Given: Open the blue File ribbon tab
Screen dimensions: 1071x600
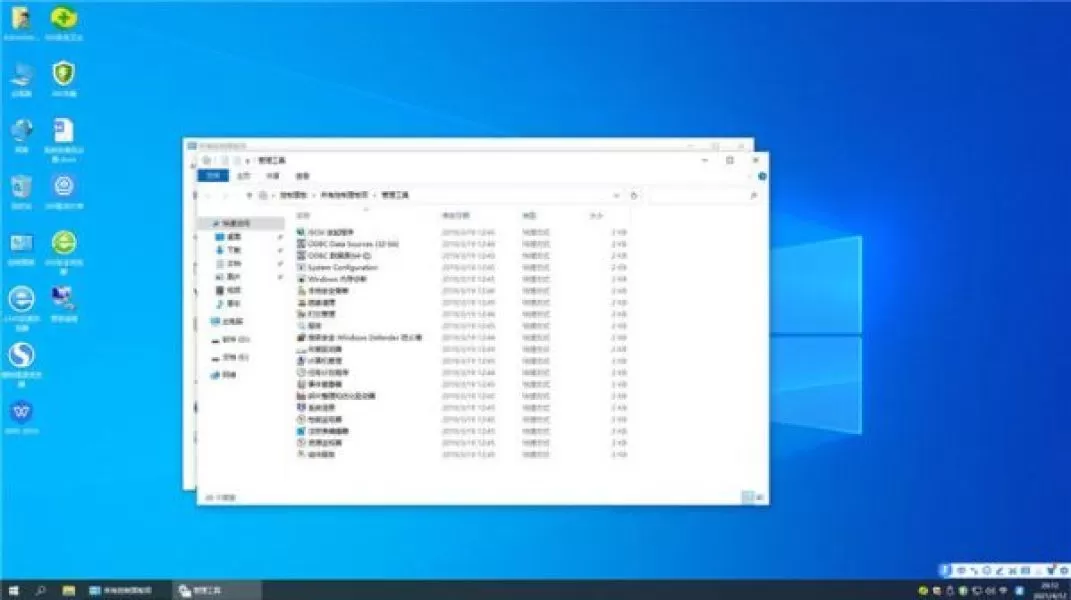Looking at the screenshot, I should 213,176.
